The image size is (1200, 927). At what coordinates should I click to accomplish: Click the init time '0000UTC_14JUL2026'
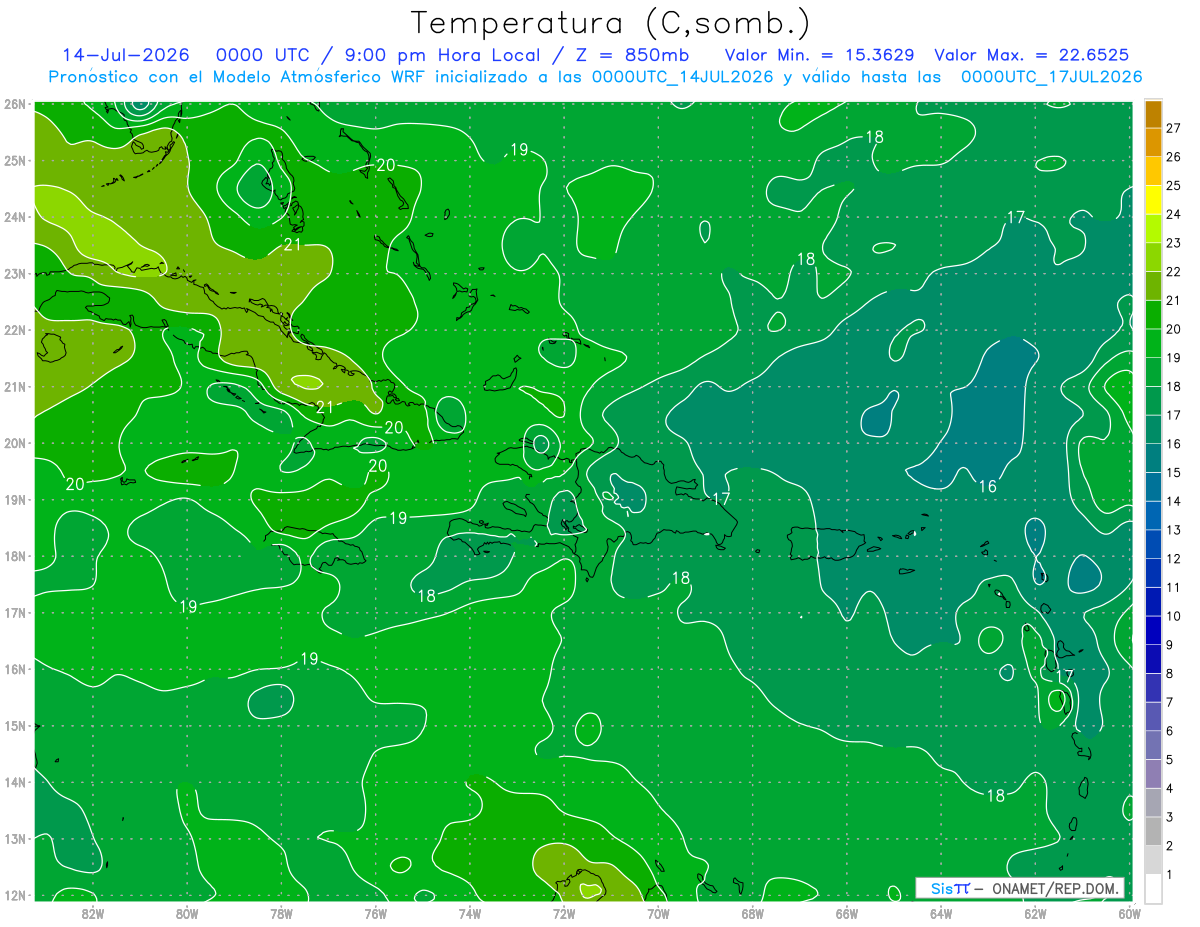click(x=682, y=76)
